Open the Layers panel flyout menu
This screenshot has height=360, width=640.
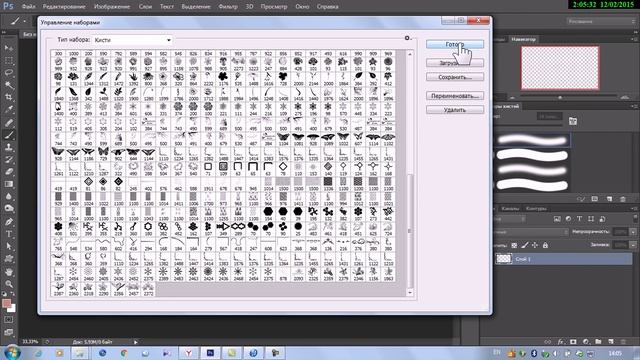635,209
